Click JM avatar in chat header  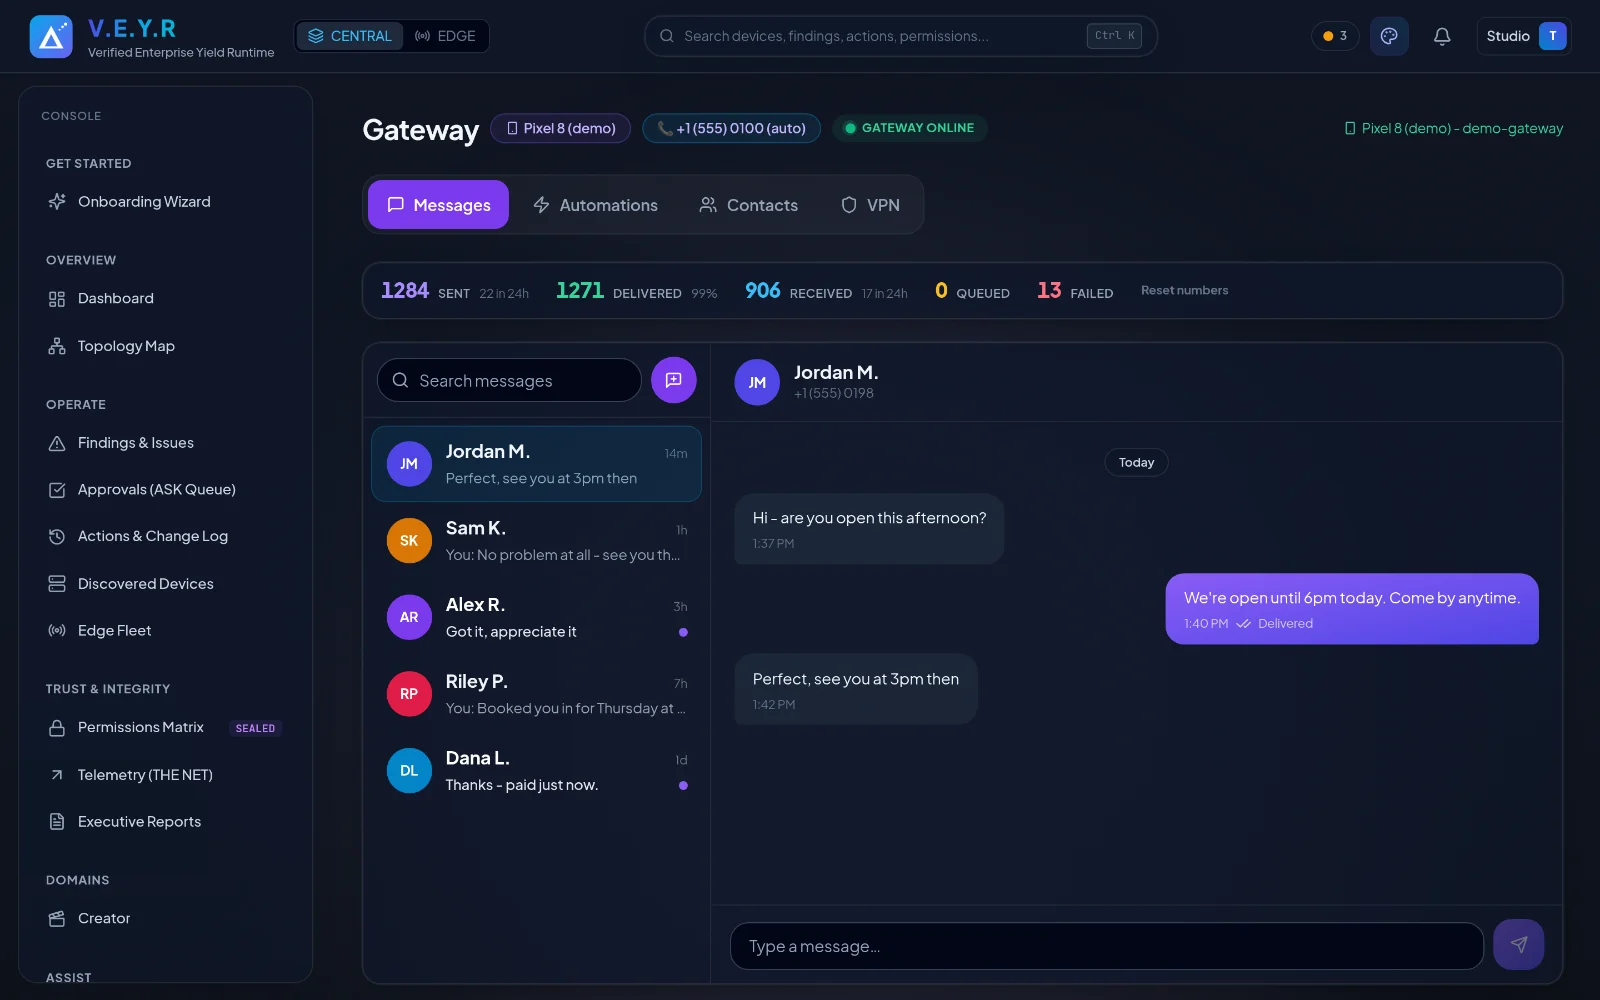757,382
